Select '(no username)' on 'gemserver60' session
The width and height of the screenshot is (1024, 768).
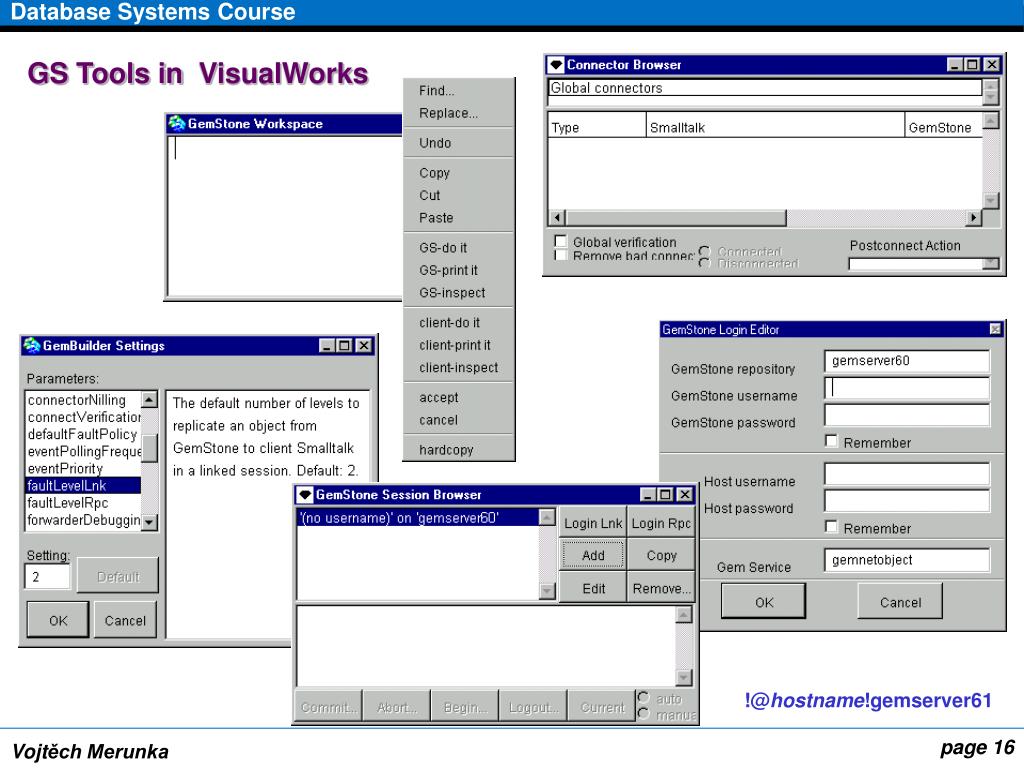point(418,518)
